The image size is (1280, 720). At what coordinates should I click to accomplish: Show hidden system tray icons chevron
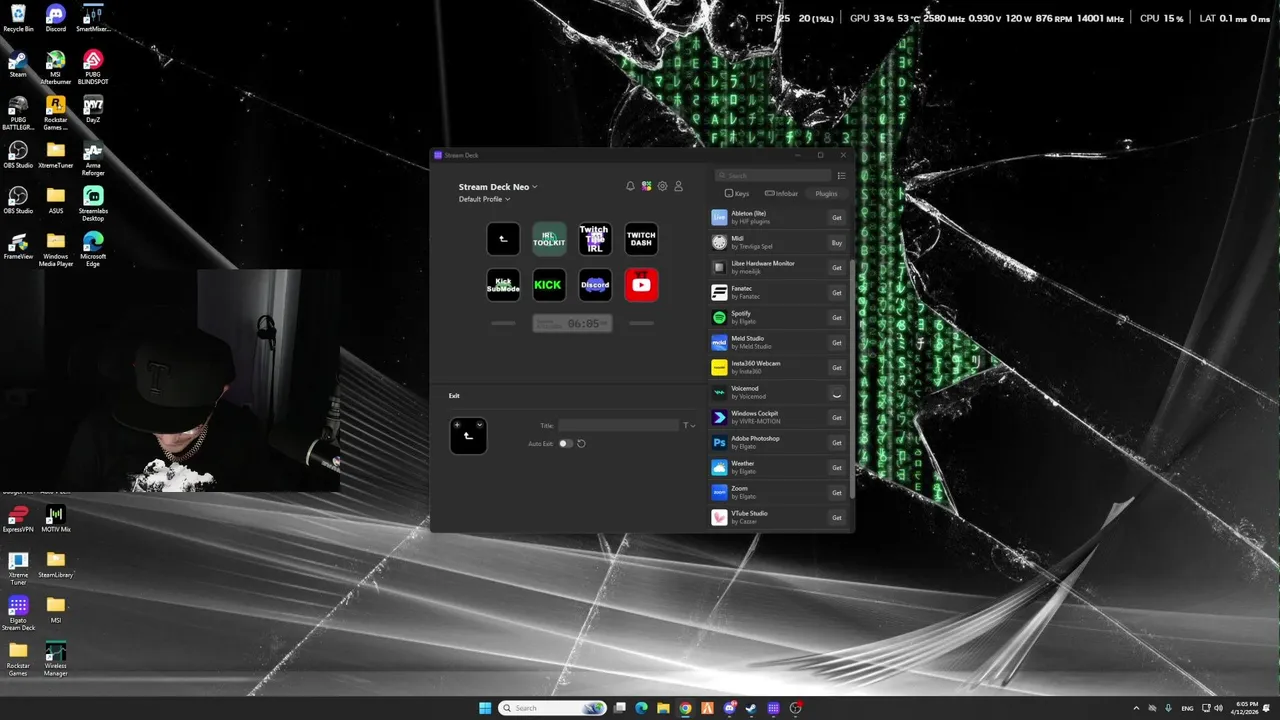coord(1136,708)
